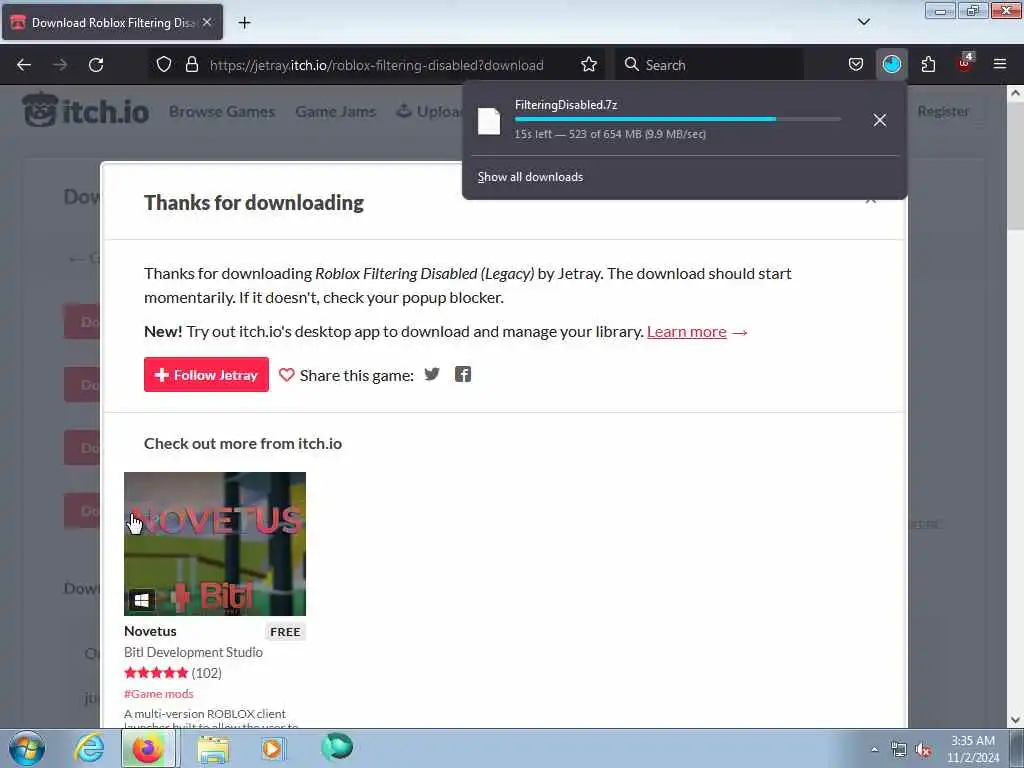Viewport: 1024px width, 768px height.
Task: List all tabs with the chevron
Action: point(863,22)
